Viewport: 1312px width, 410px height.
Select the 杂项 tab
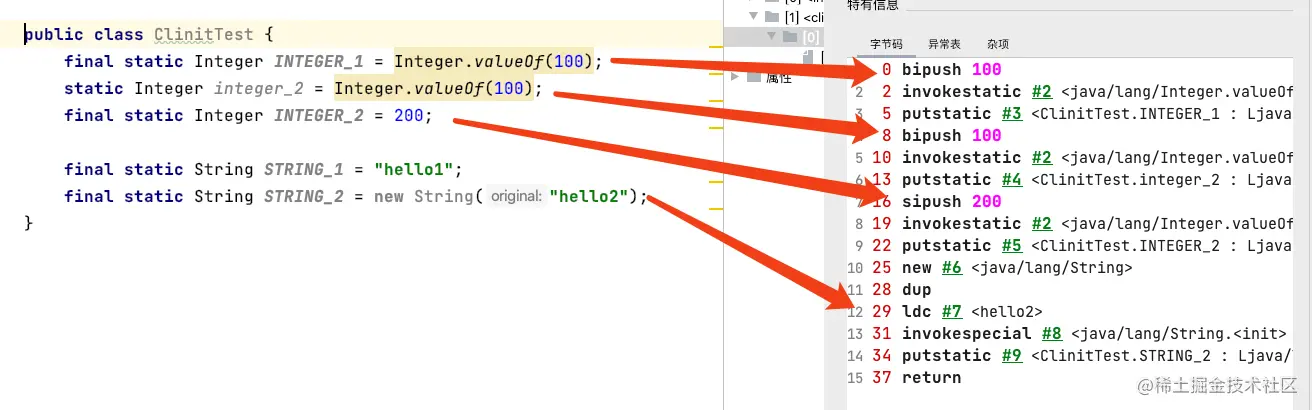997,44
